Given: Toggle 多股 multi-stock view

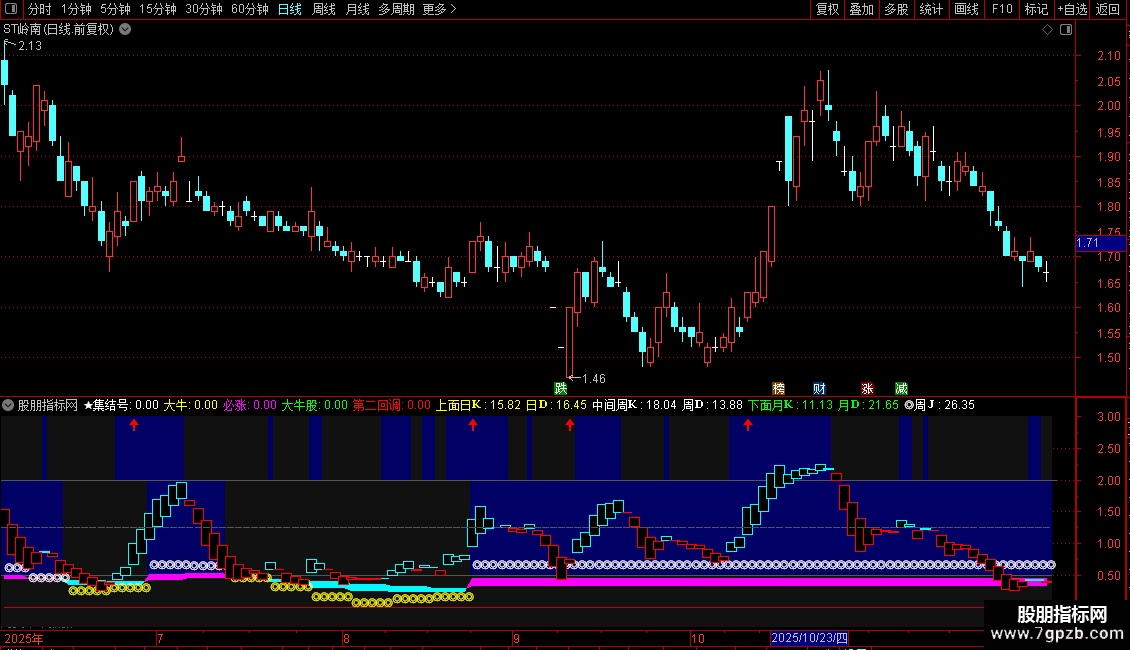Looking at the screenshot, I should coord(896,9).
